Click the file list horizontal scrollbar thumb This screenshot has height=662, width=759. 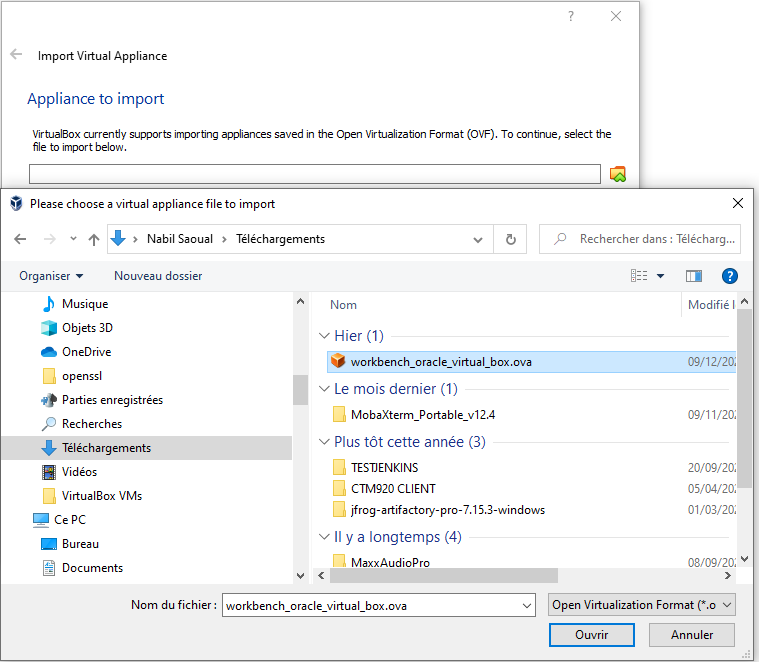(x=443, y=575)
